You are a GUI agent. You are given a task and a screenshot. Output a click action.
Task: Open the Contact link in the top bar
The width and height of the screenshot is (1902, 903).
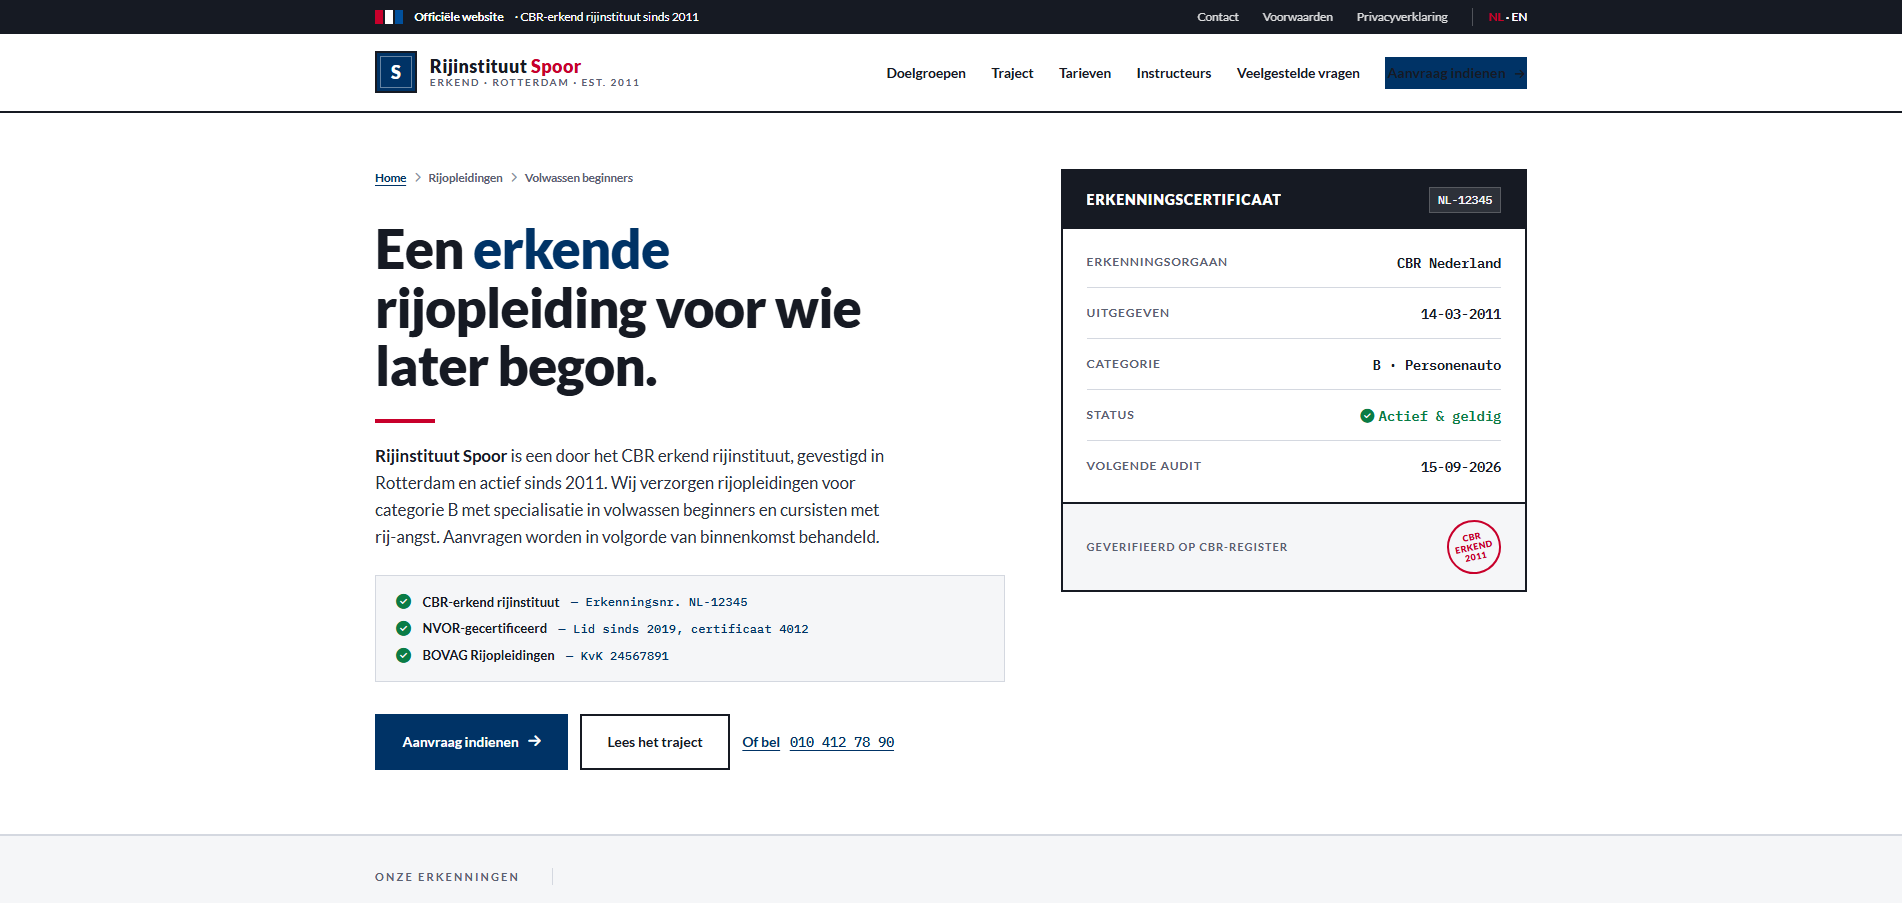pyautogui.click(x=1217, y=17)
